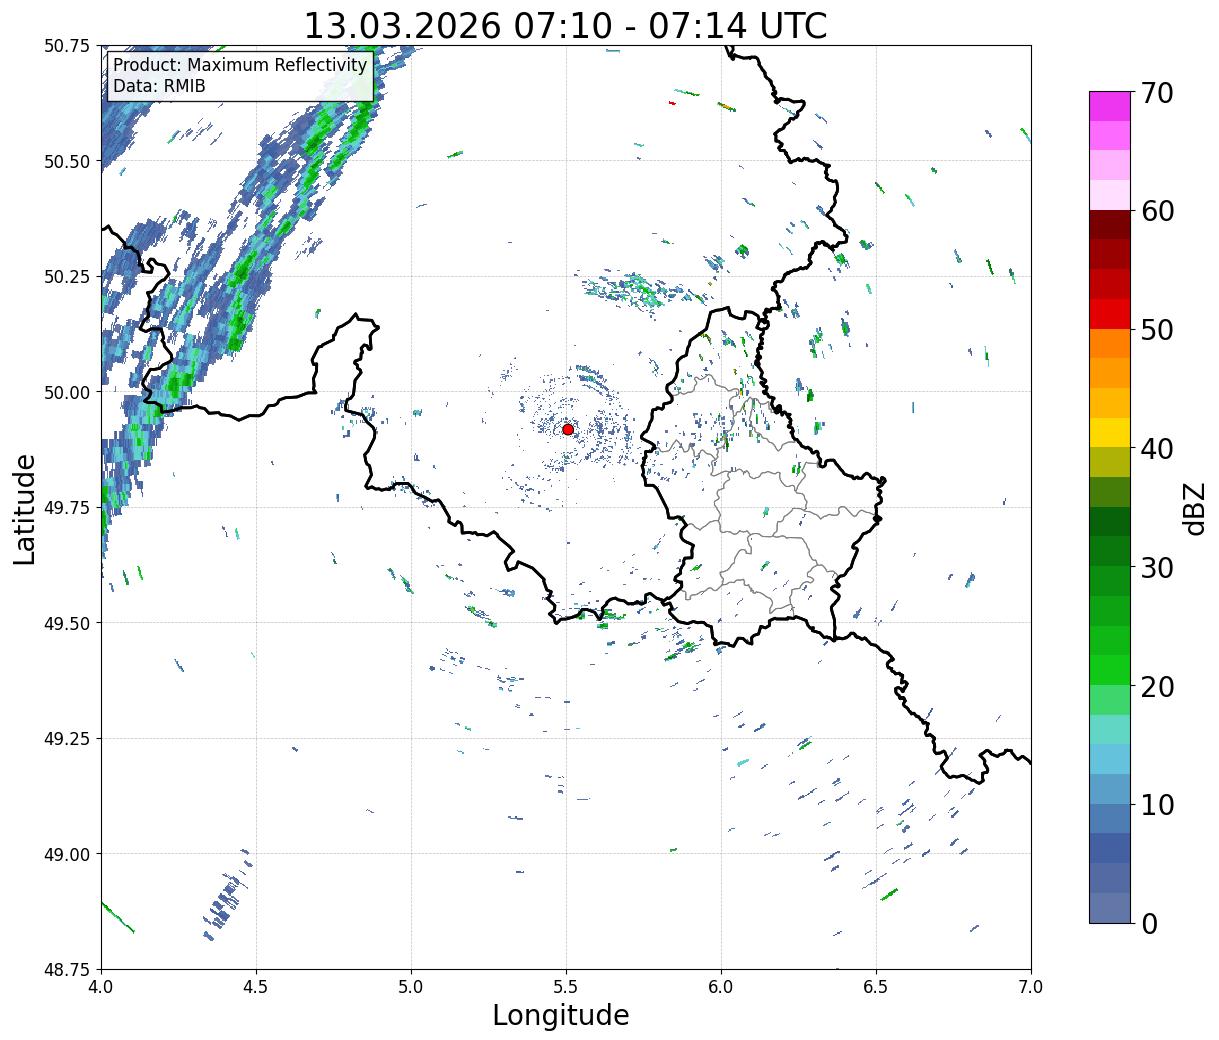Click the Latitude axis label
This screenshot has height=1040, width=1219.
(x=25, y=509)
